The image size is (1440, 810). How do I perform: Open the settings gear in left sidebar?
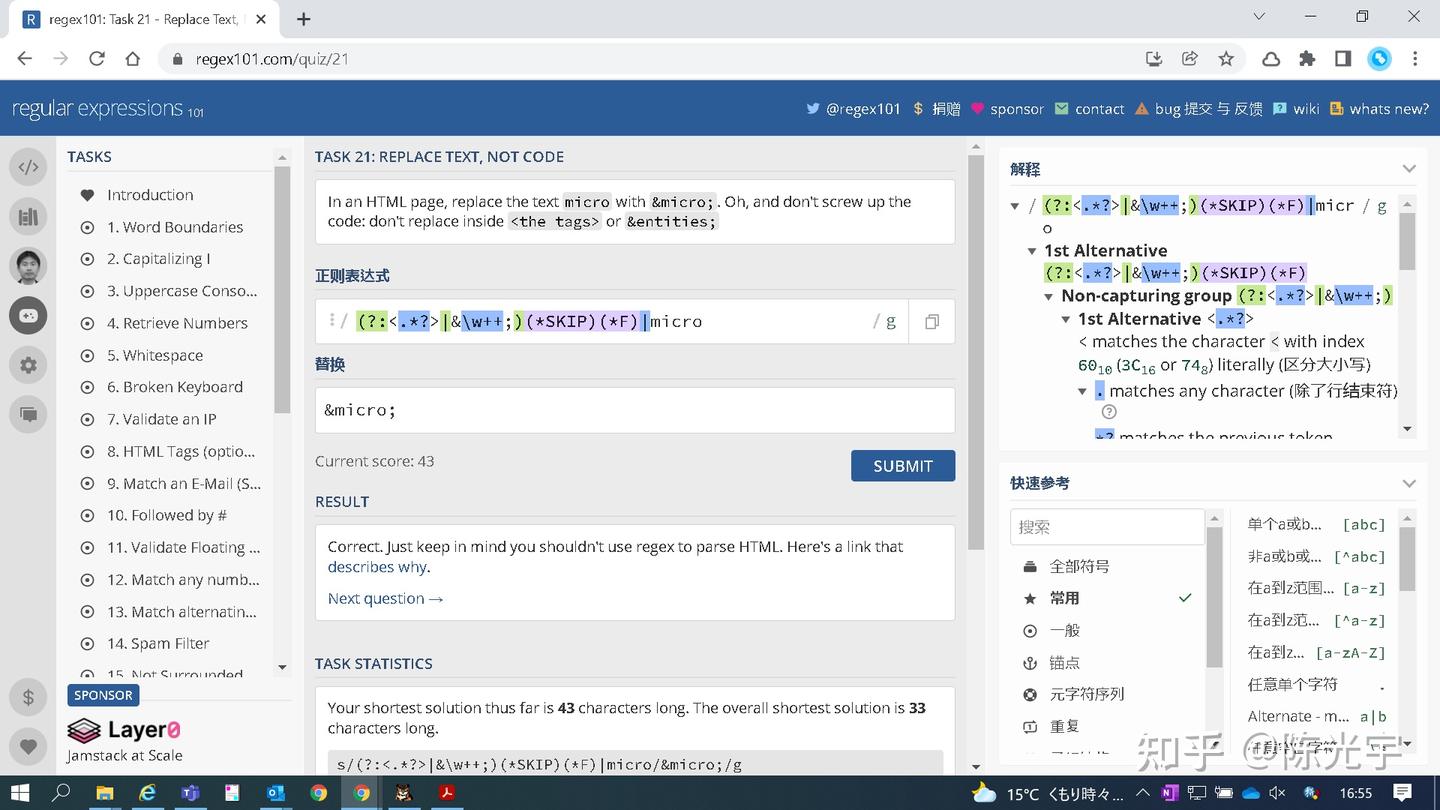pyautogui.click(x=28, y=365)
